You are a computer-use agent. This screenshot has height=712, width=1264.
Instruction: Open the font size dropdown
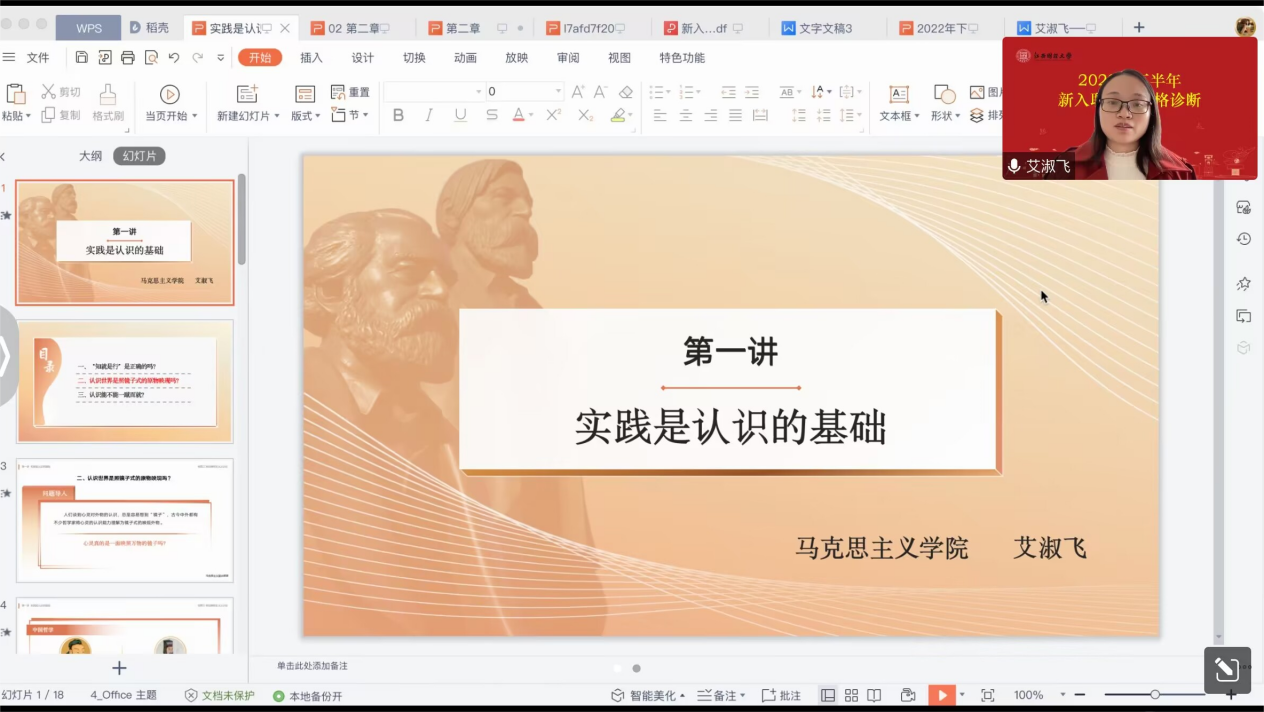pos(558,92)
